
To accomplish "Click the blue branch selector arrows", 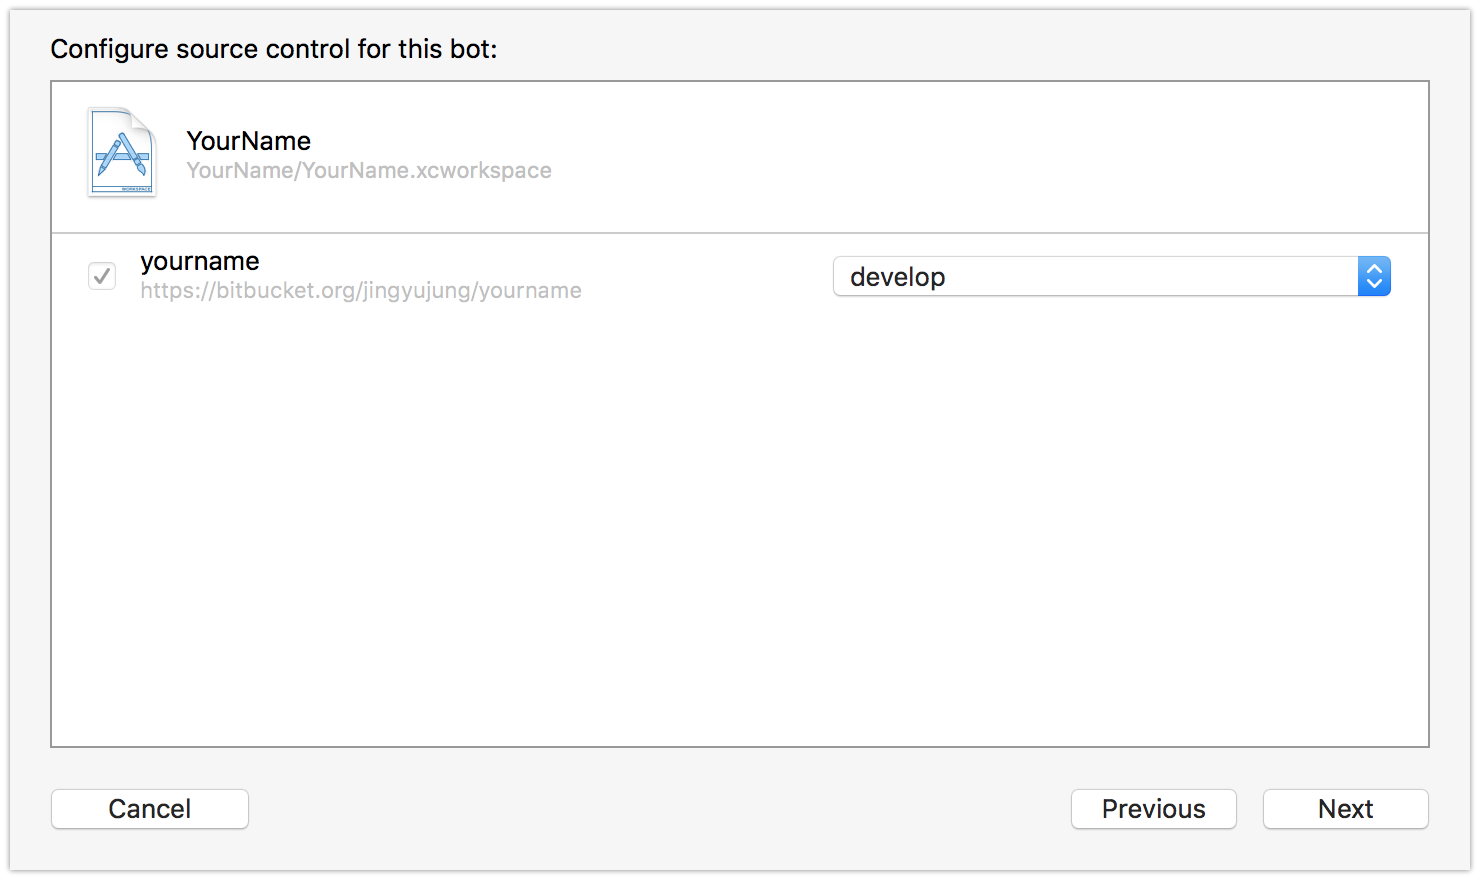I will [1374, 276].
